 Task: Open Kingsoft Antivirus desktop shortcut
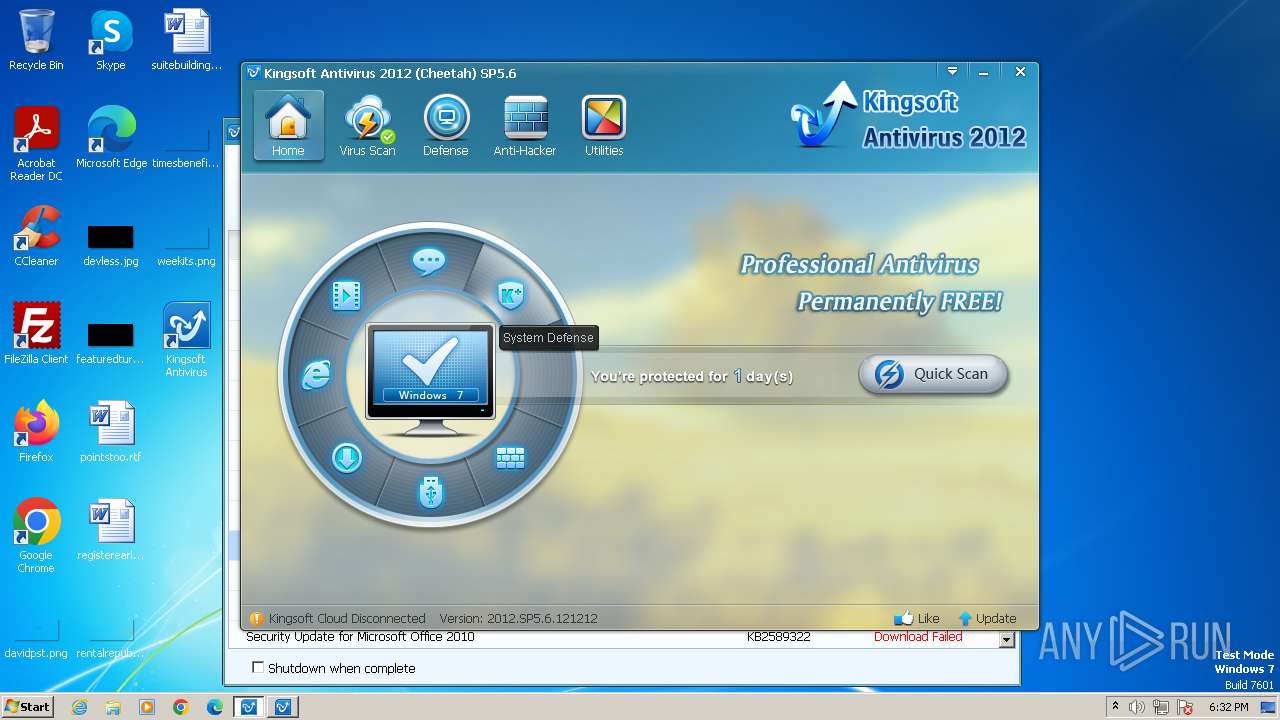point(186,340)
